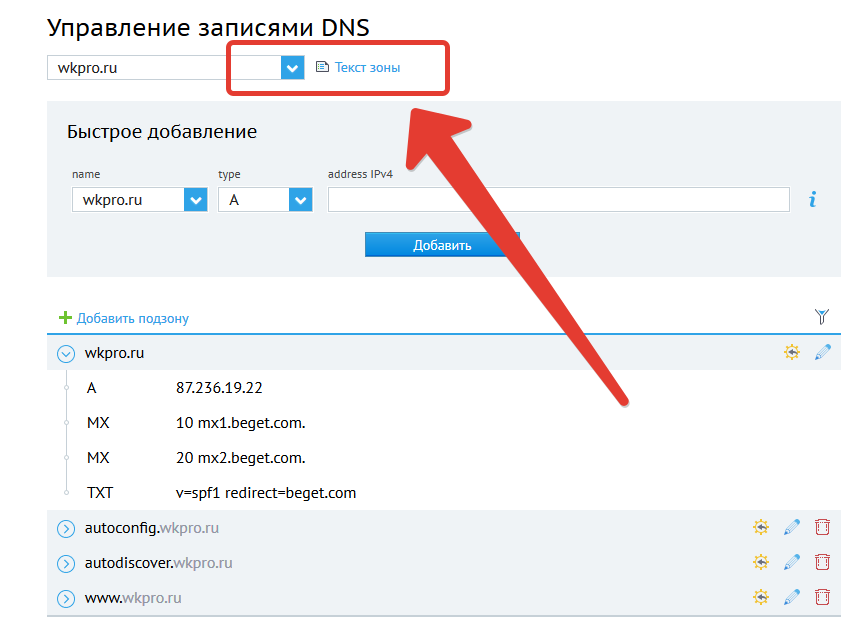Screen dimensions: 860x638
Task: Delete the www.wkpro.ru subzone
Action: point(822,597)
